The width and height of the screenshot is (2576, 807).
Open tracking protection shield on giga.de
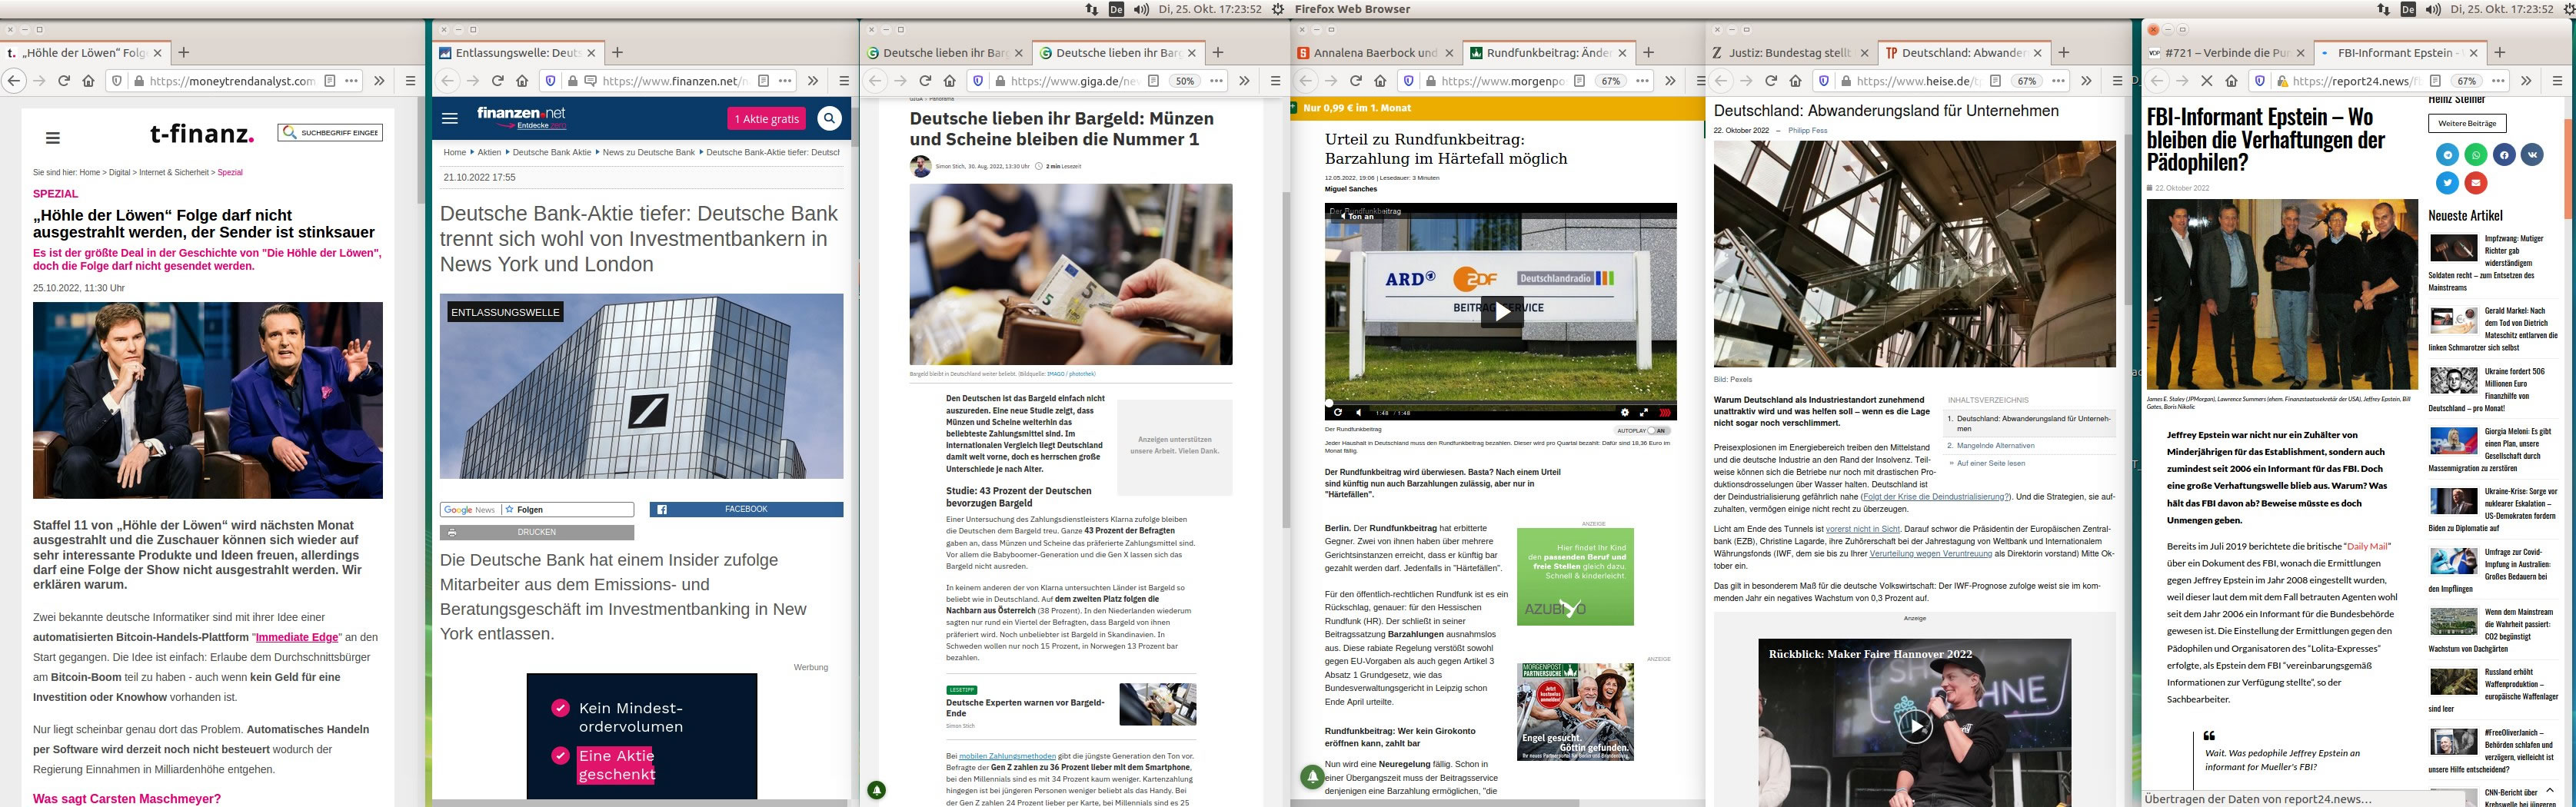[x=978, y=81]
